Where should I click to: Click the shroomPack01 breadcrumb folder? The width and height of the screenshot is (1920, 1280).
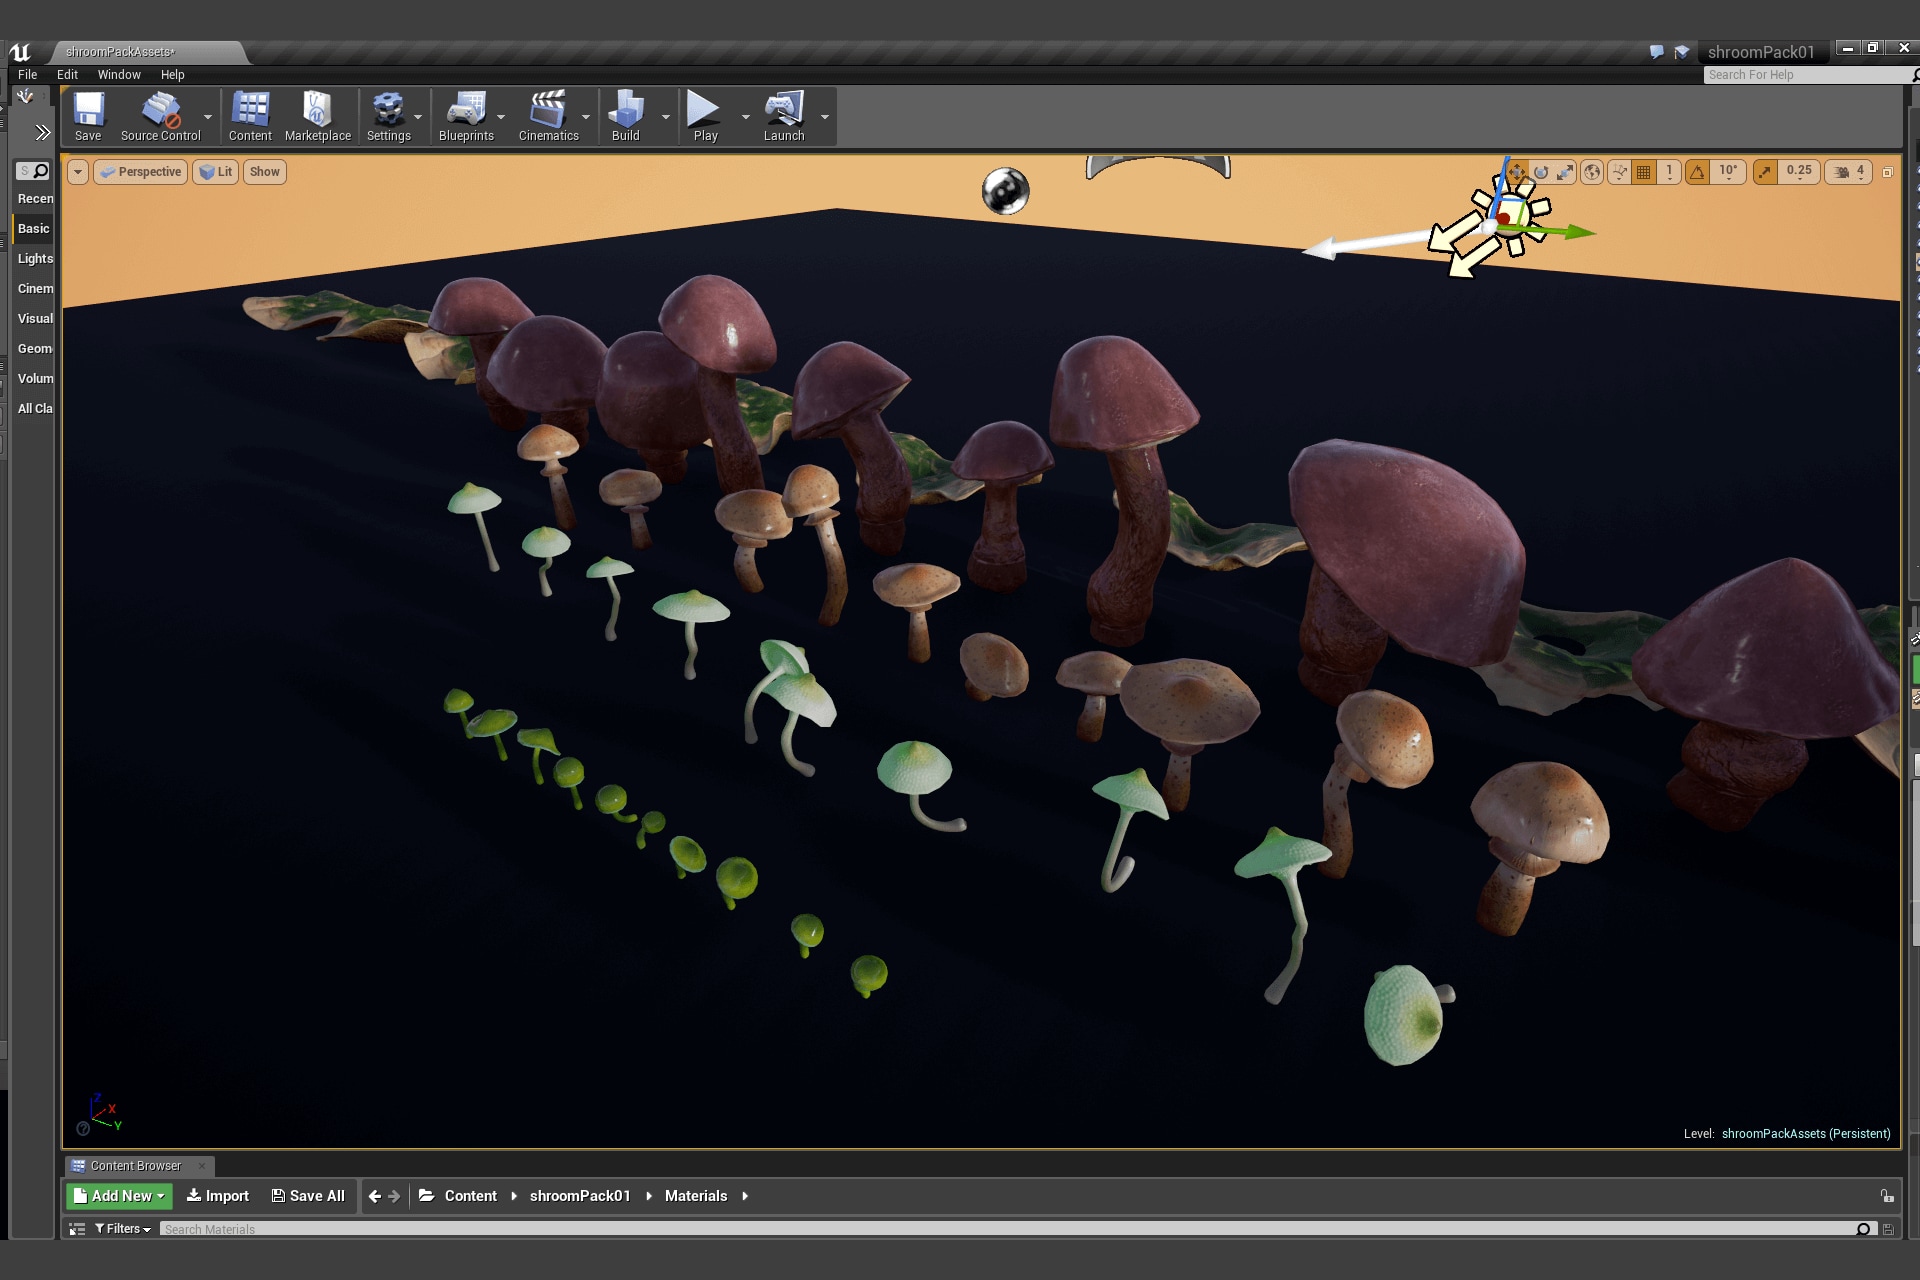tap(580, 1196)
